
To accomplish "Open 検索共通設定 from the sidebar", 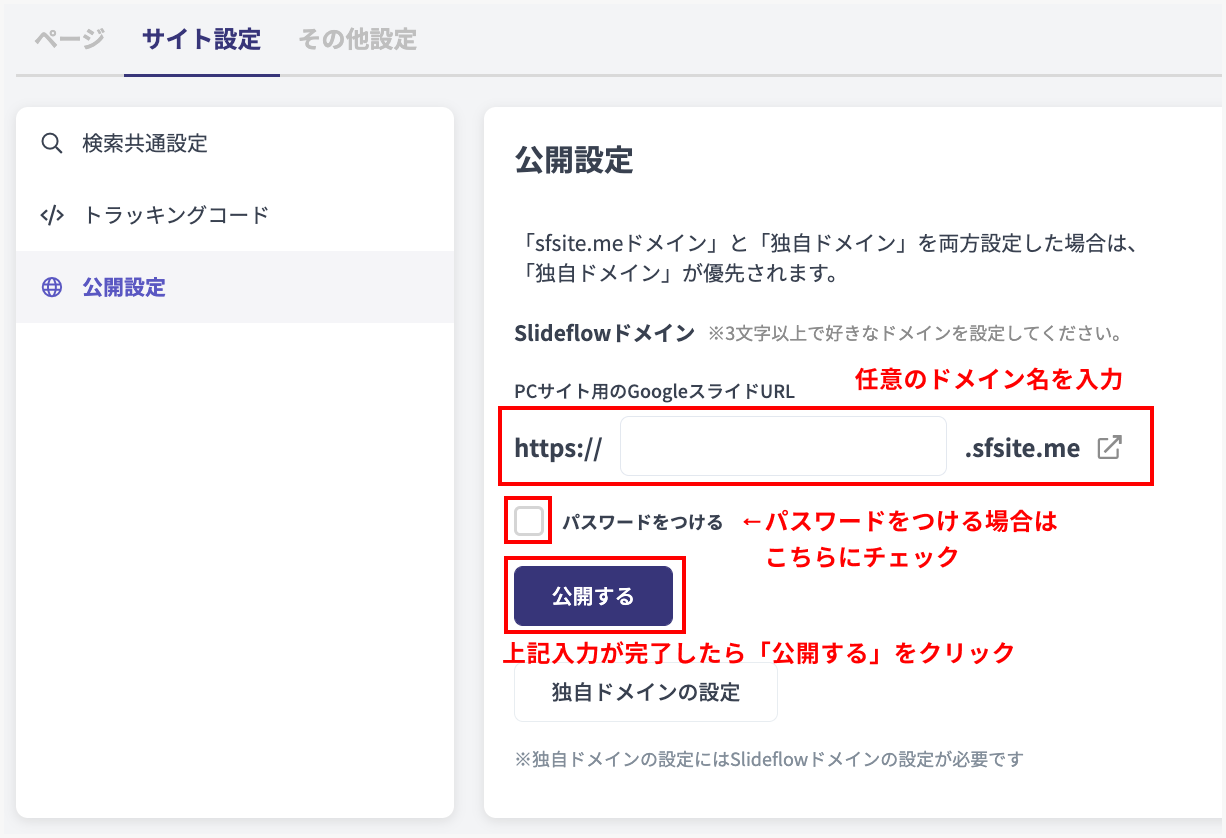I will [145, 143].
